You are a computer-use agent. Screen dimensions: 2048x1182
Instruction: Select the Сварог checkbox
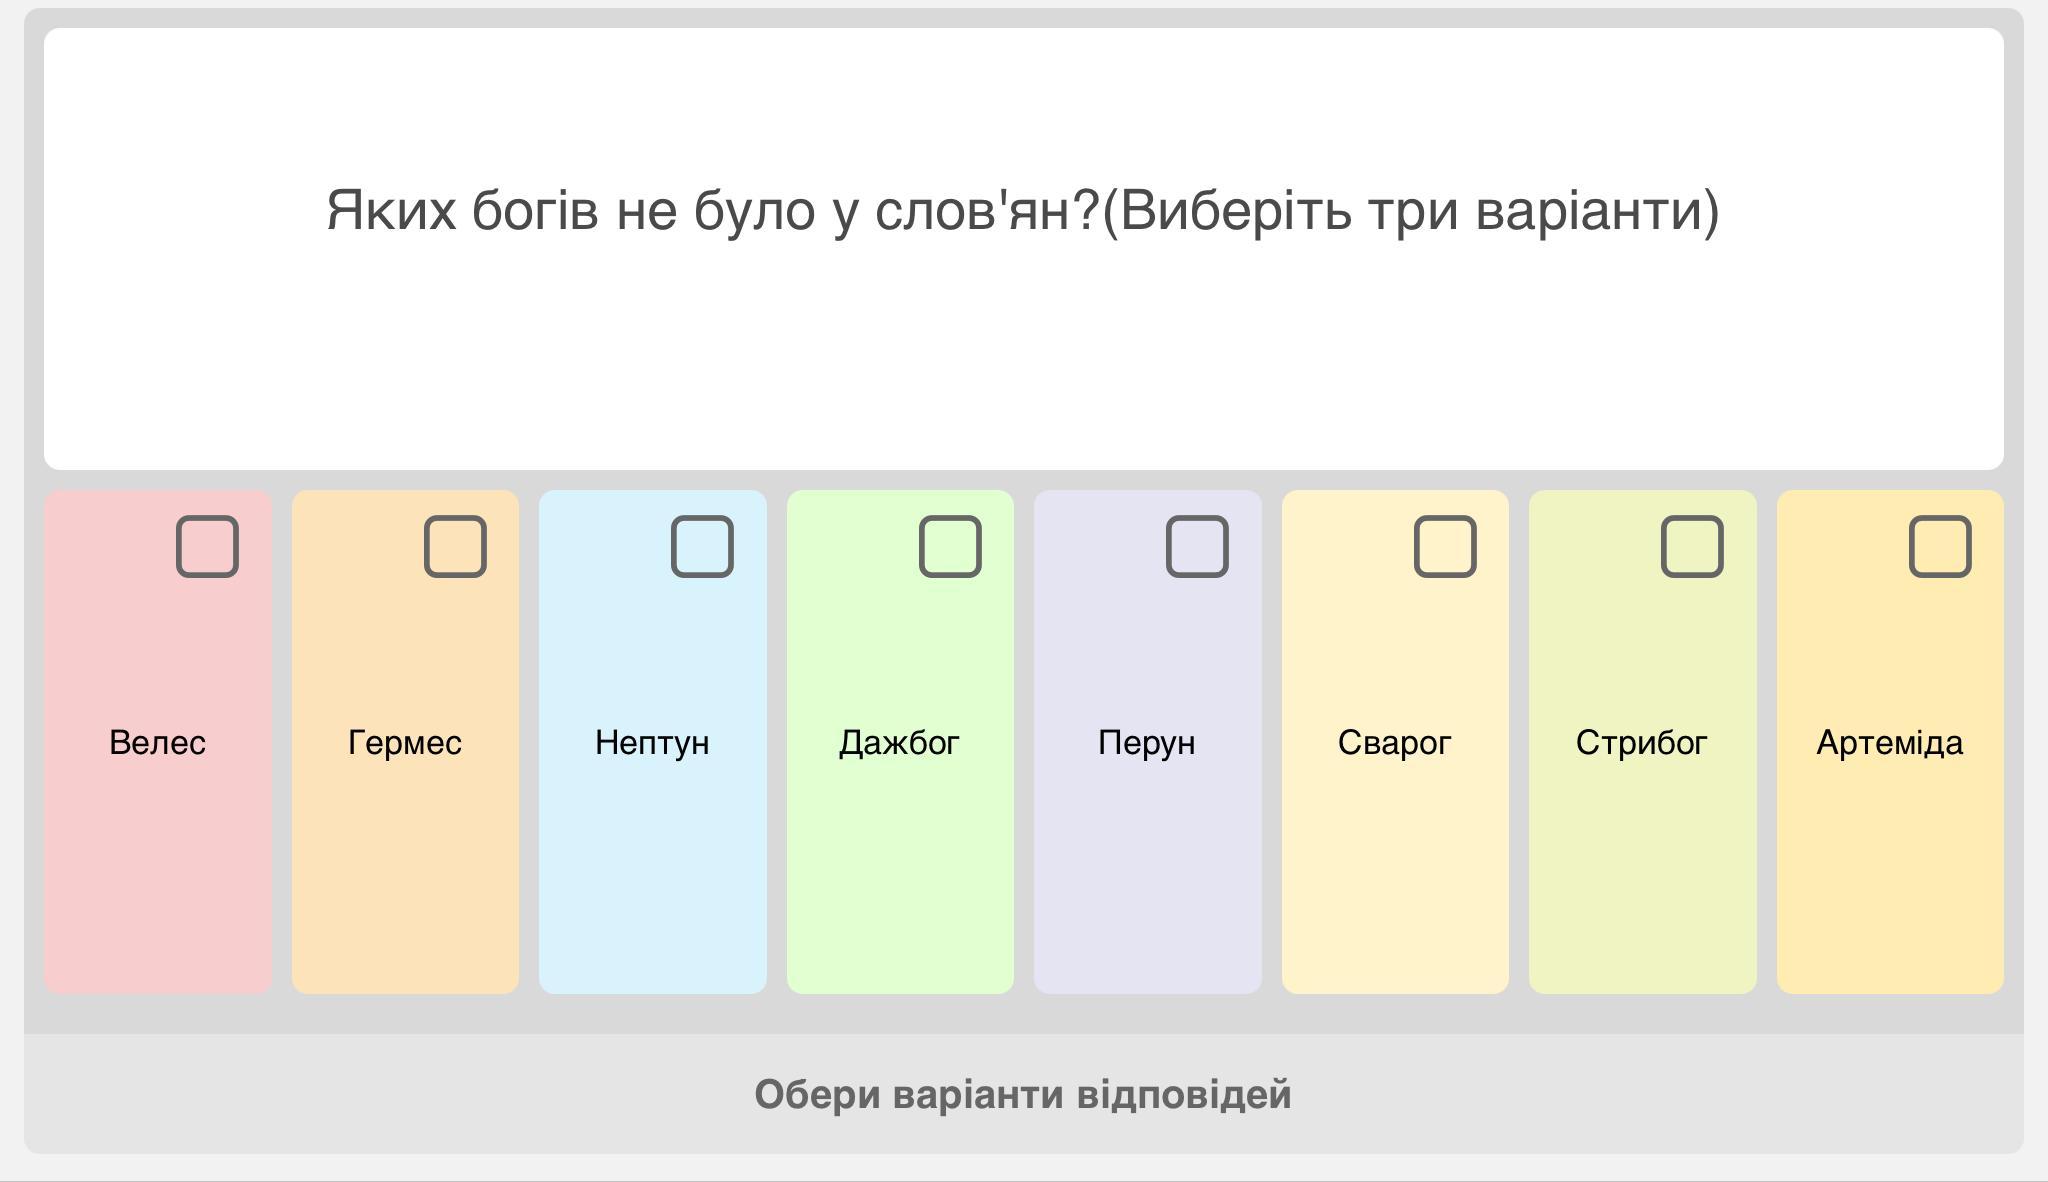click(1445, 547)
